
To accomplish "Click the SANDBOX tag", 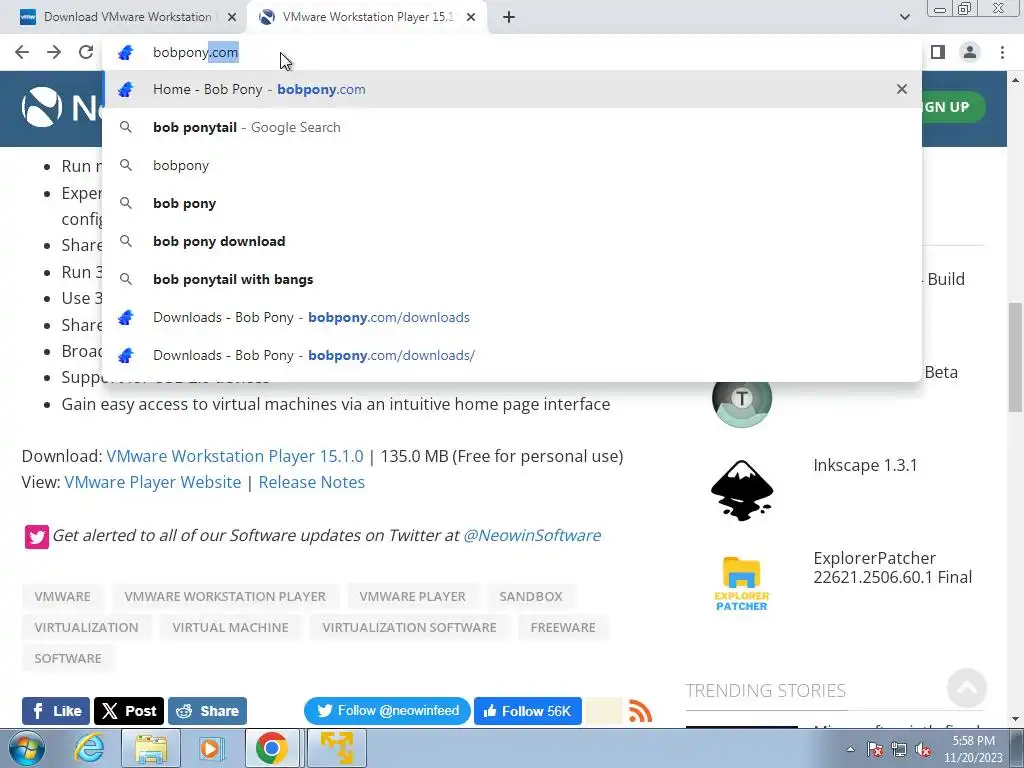I will tap(531, 596).
